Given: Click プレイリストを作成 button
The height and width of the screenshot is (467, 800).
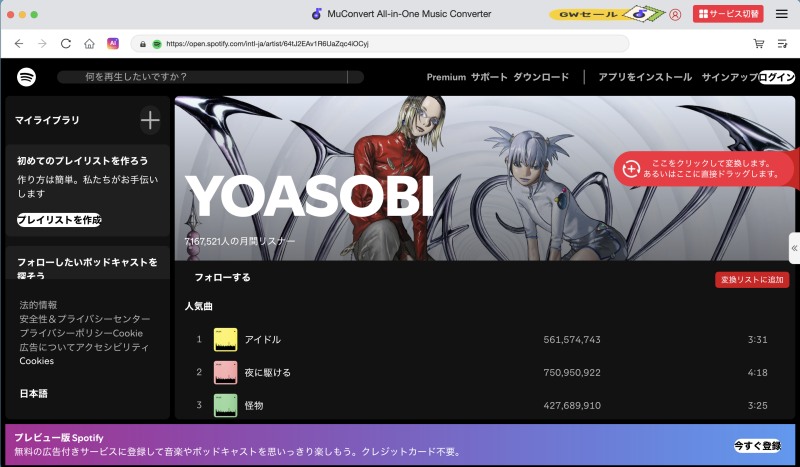Looking at the screenshot, I should [x=59, y=220].
